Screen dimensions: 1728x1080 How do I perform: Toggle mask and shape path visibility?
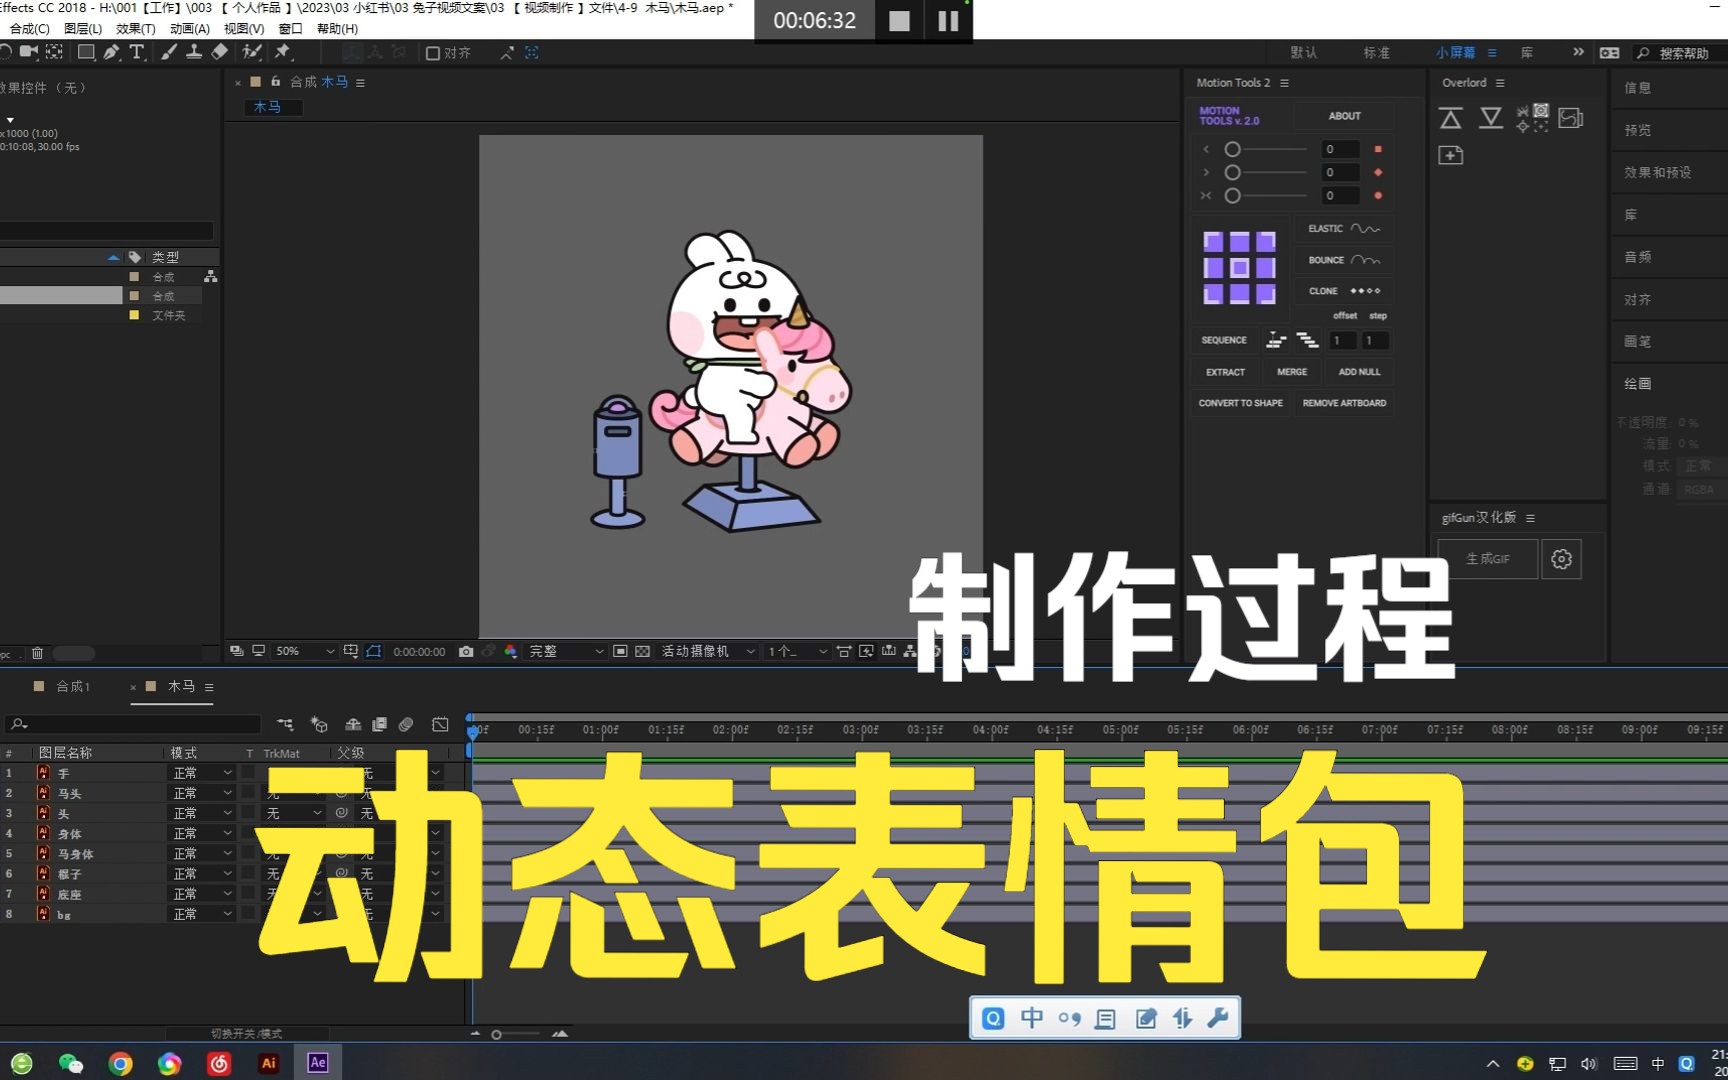click(374, 651)
